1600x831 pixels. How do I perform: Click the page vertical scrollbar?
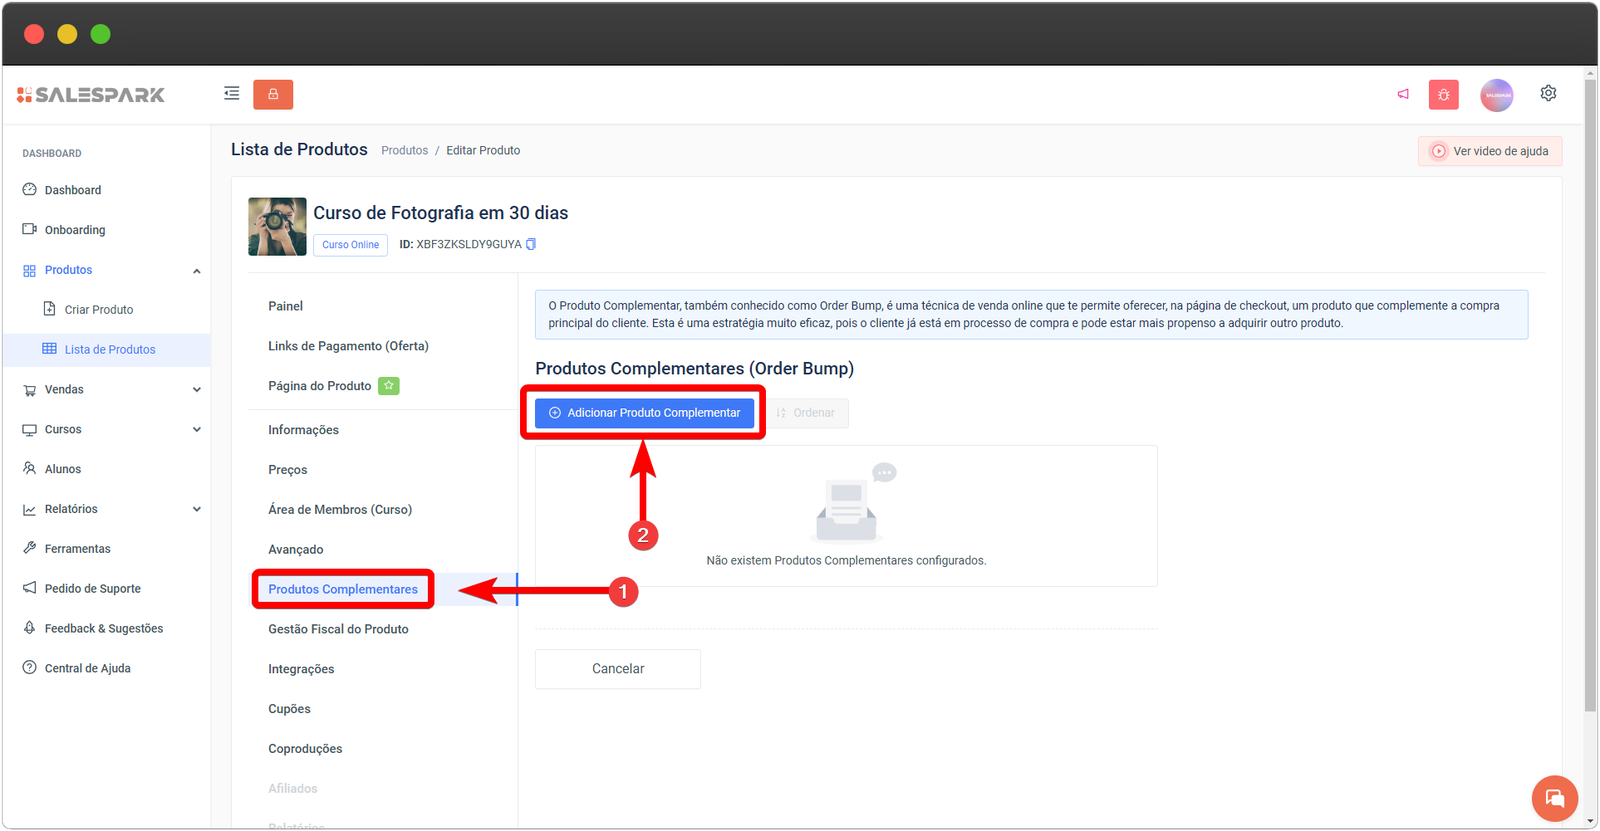[x=1590, y=400]
